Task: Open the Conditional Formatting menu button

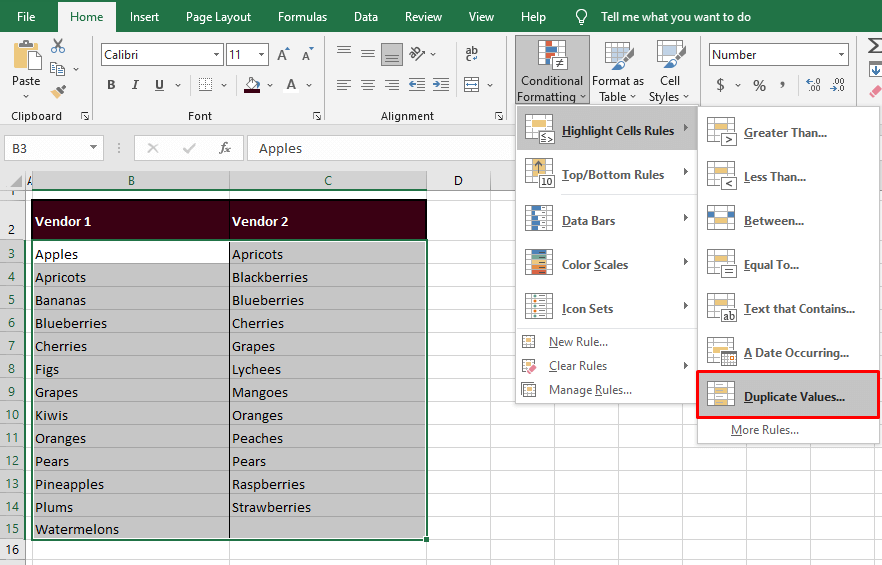Action: pyautogui.click(x=552, y=70)
